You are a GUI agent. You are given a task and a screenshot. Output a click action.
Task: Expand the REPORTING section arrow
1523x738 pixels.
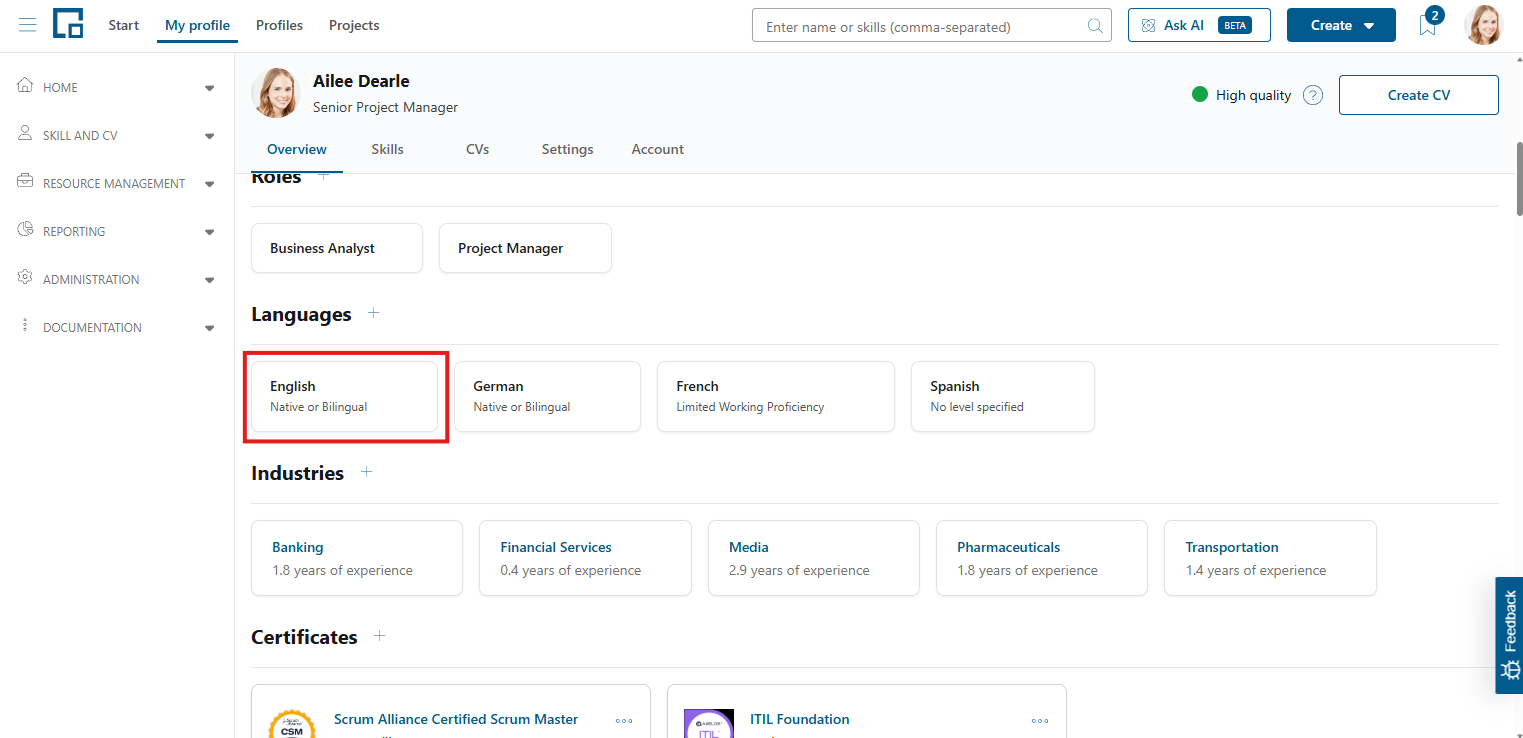(x=209, y=232)
